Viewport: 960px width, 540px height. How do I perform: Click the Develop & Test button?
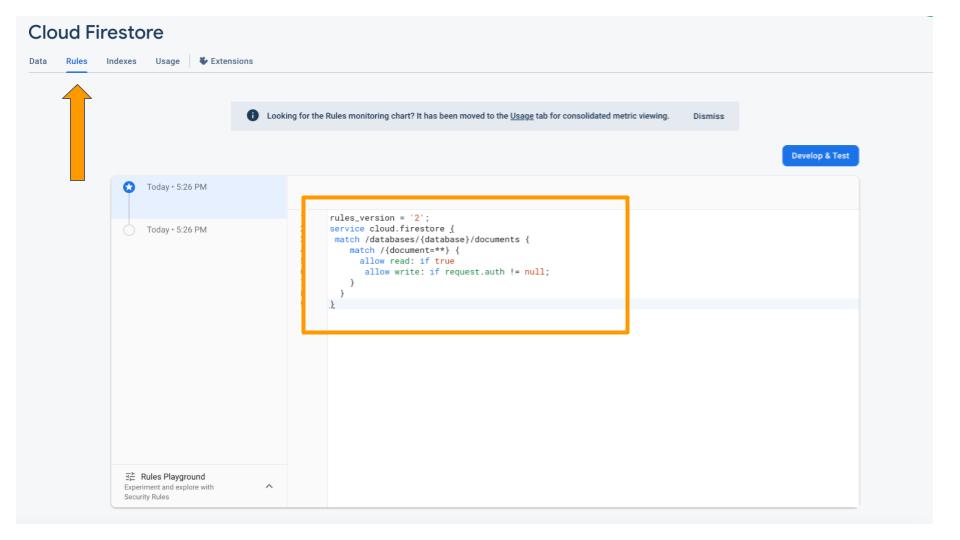point(820,156)
